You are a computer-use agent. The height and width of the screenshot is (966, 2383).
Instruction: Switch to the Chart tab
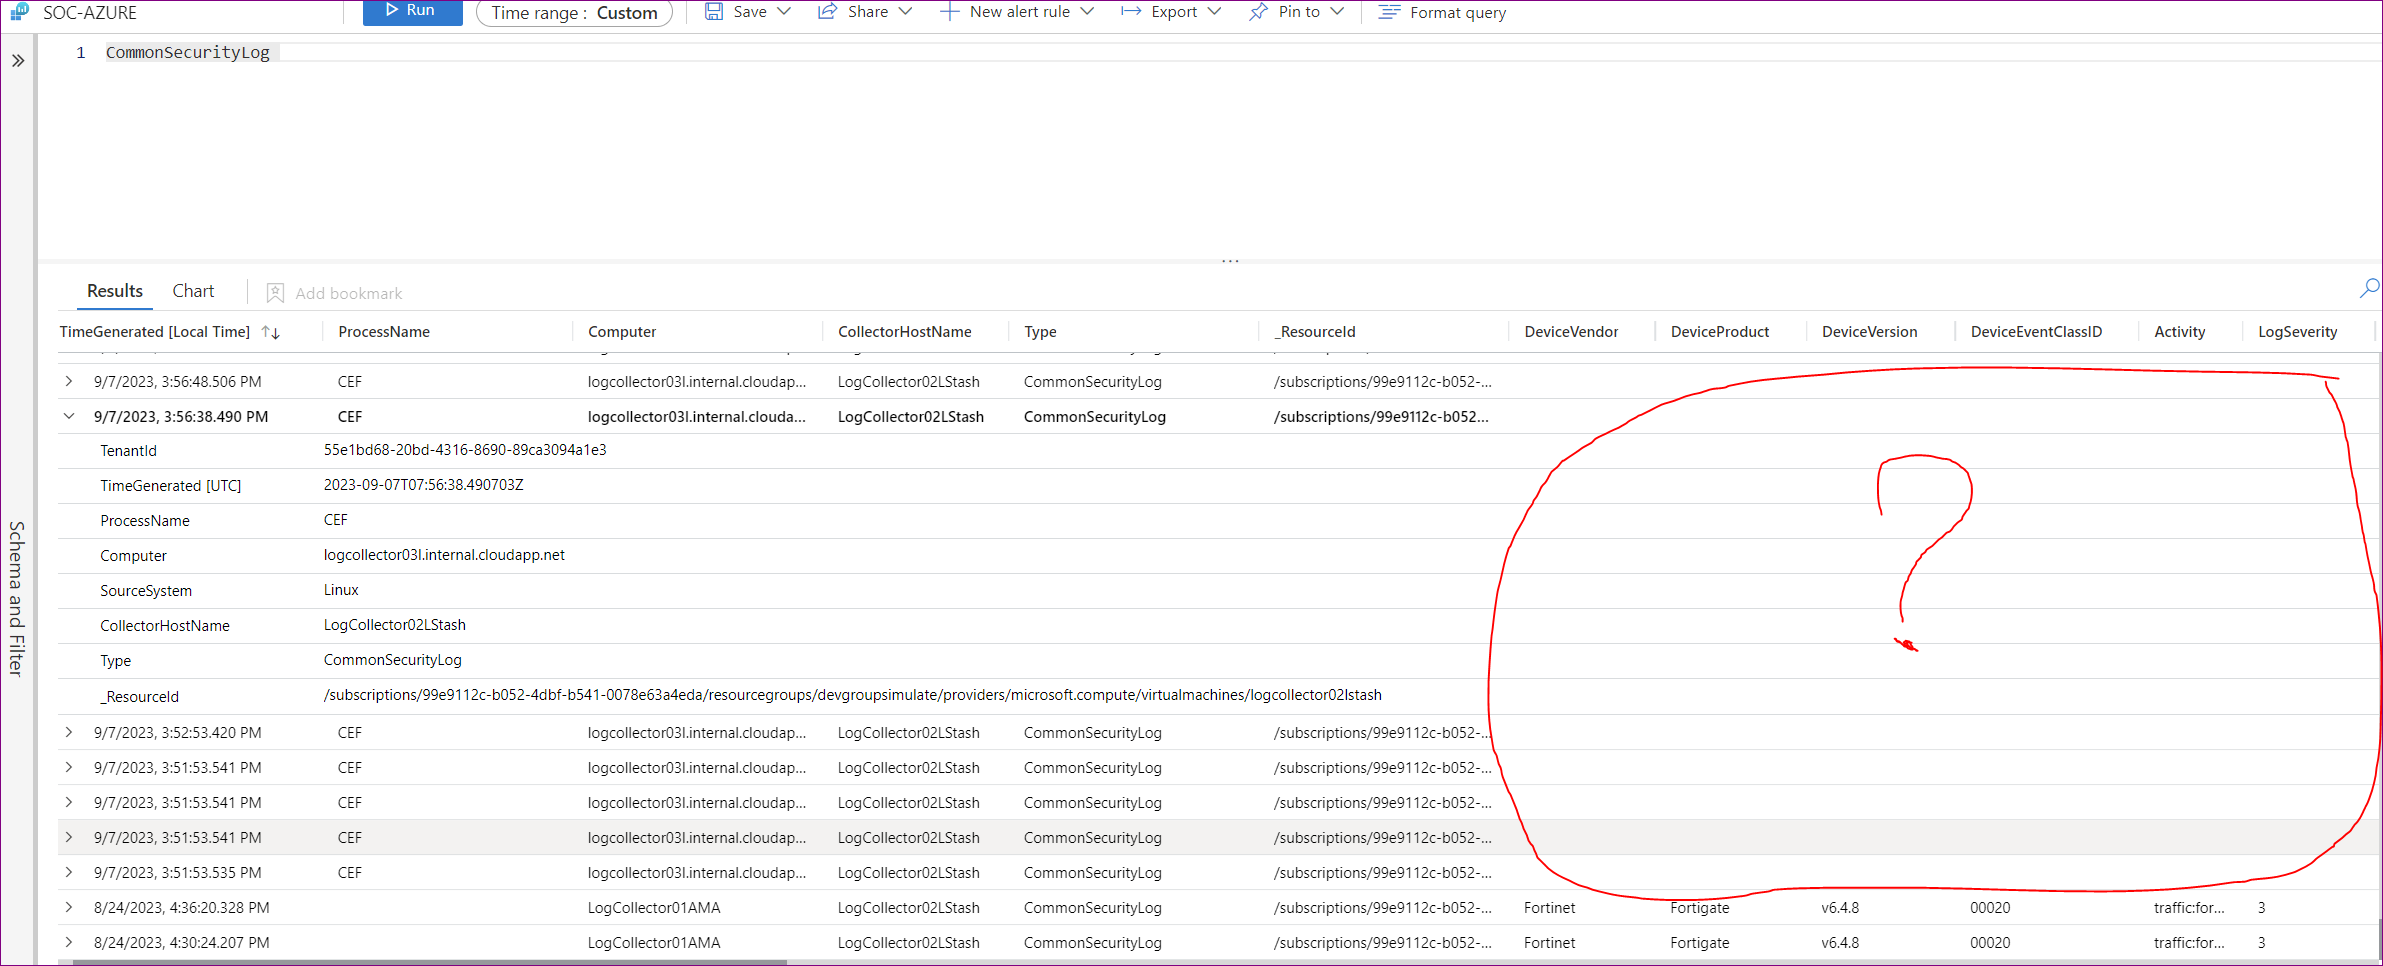click(193, 291)
